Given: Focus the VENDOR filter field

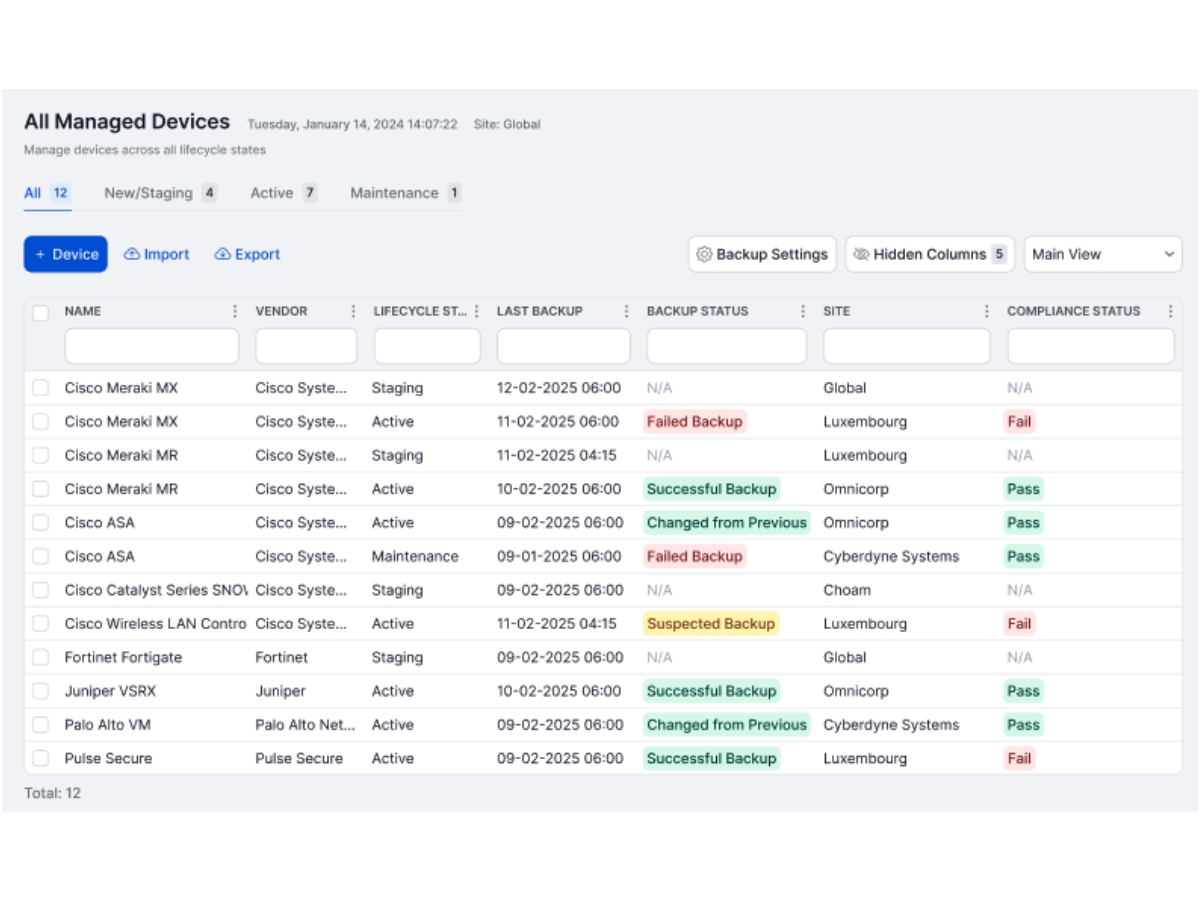Looking at the screenshot, I should 306,346.
